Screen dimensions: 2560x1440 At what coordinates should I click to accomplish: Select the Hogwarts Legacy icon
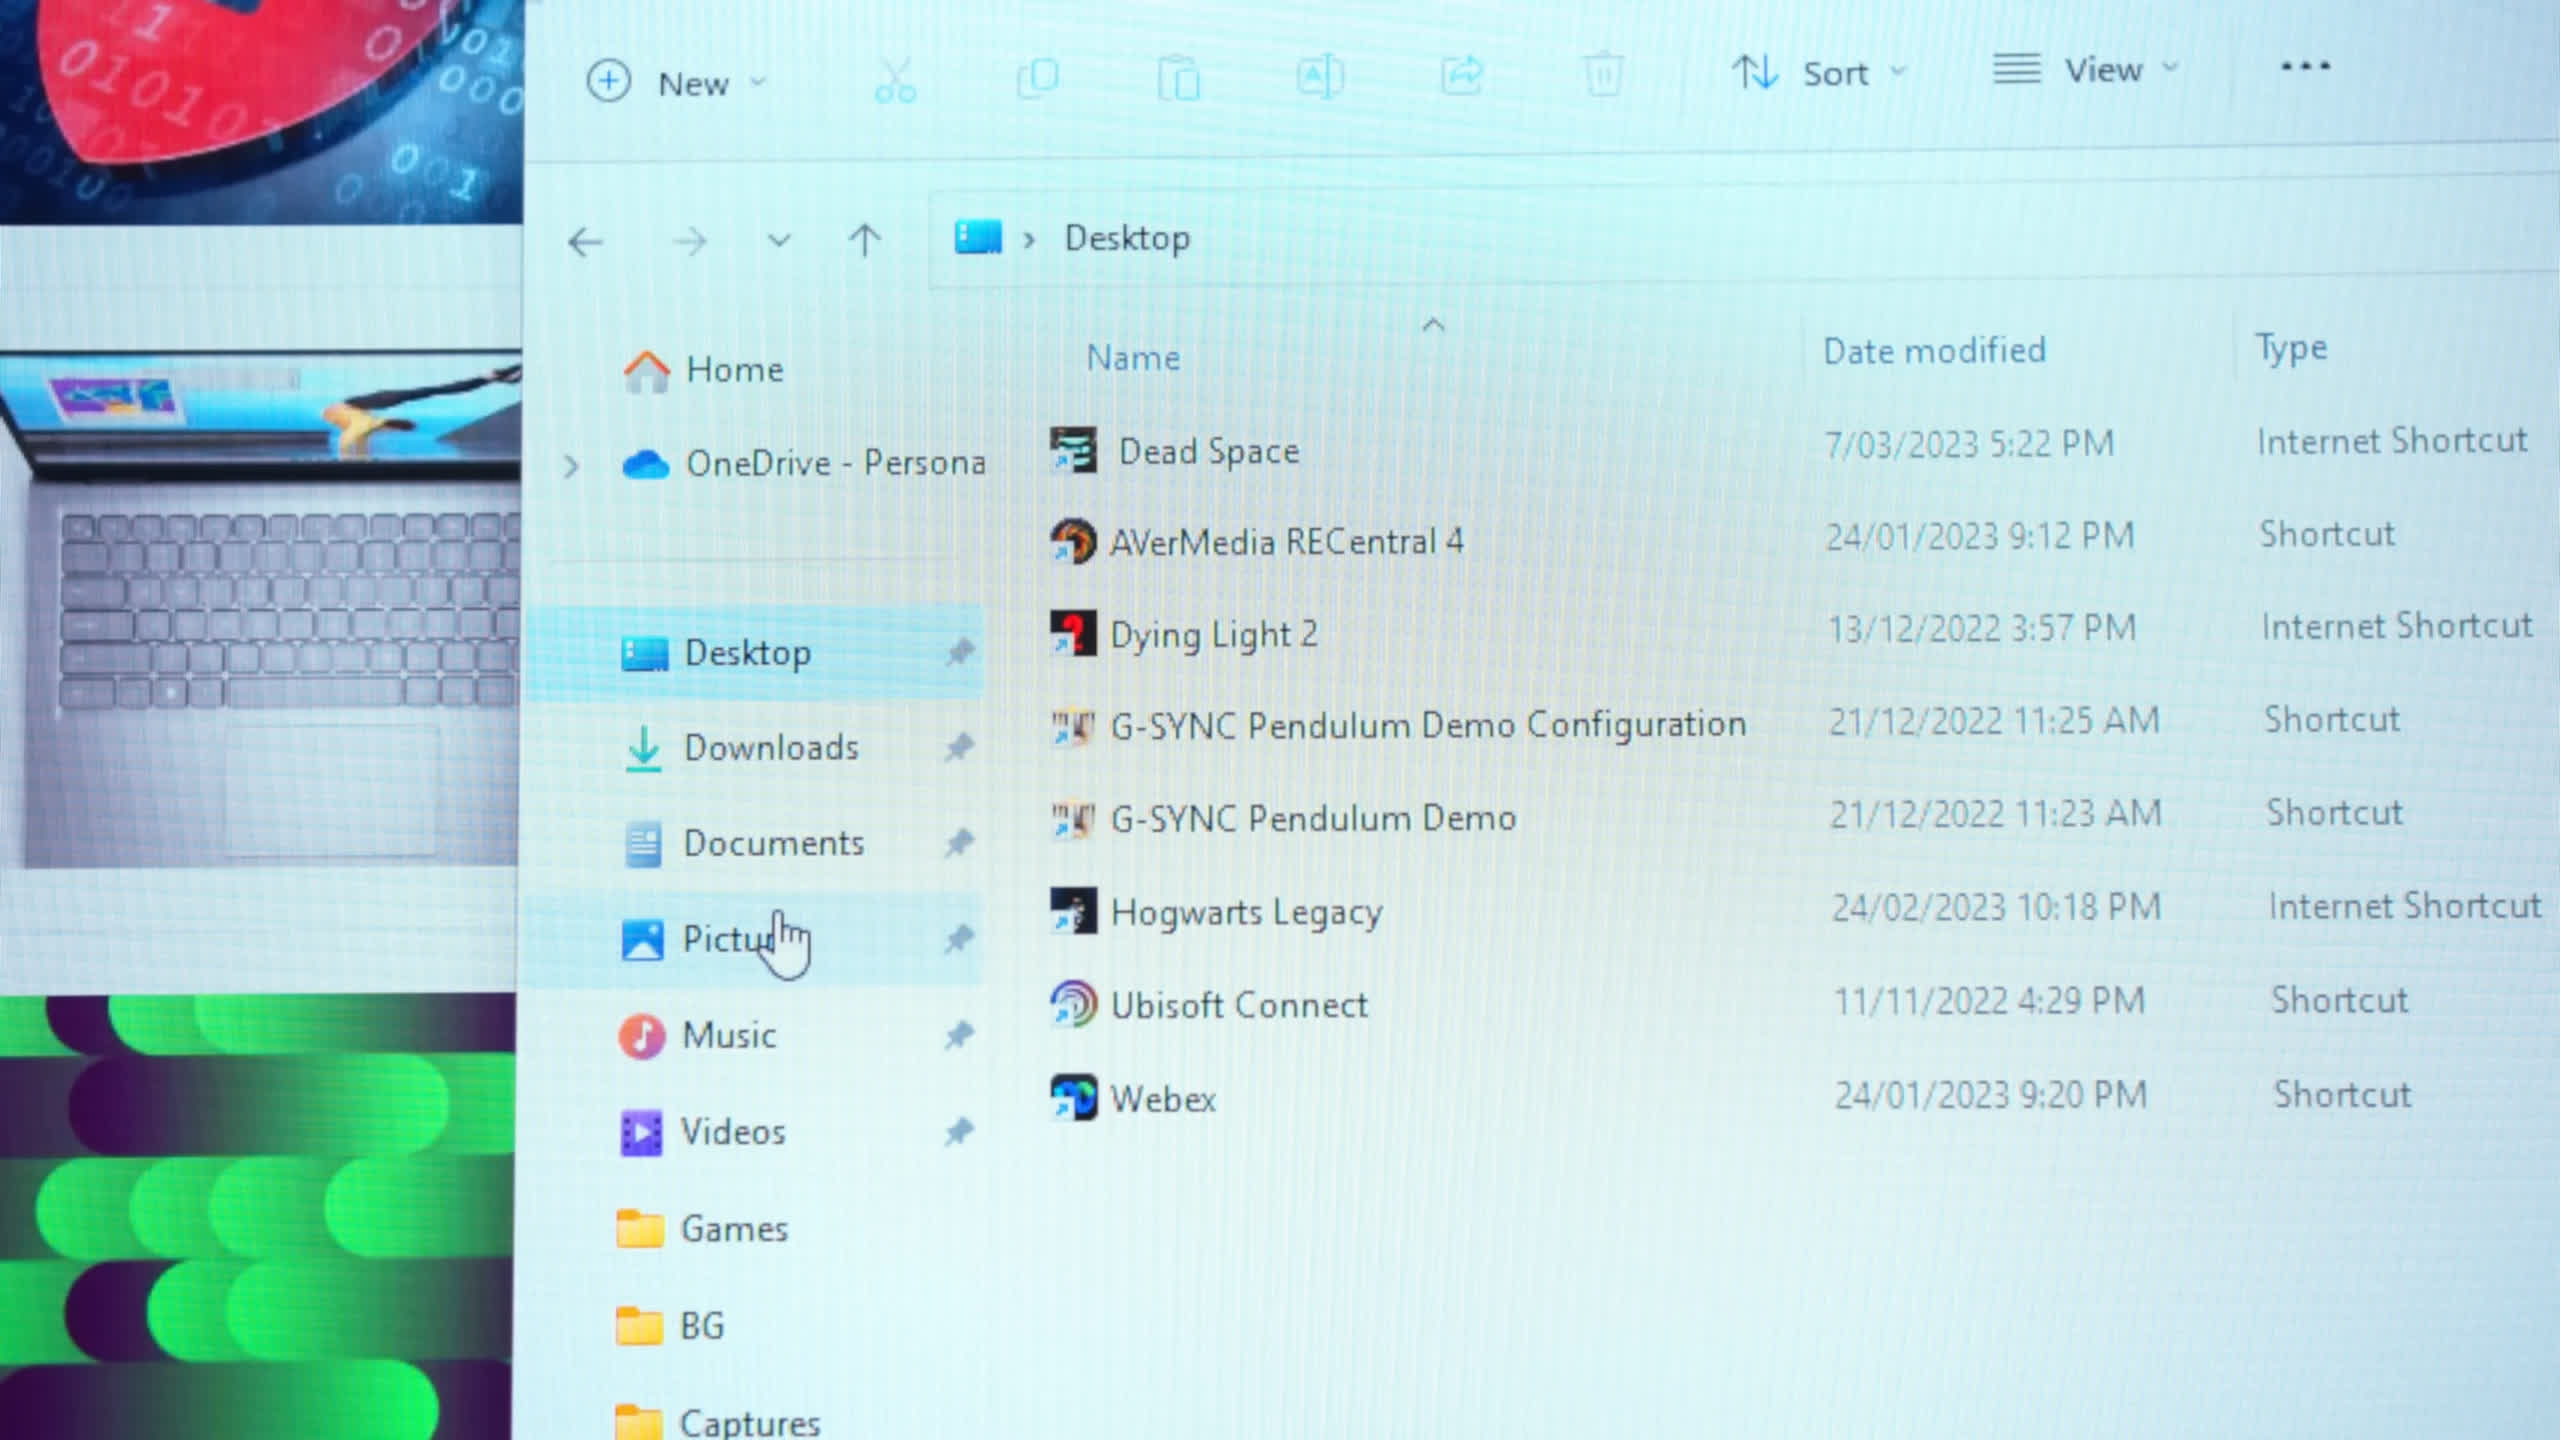coord(1073,912)
